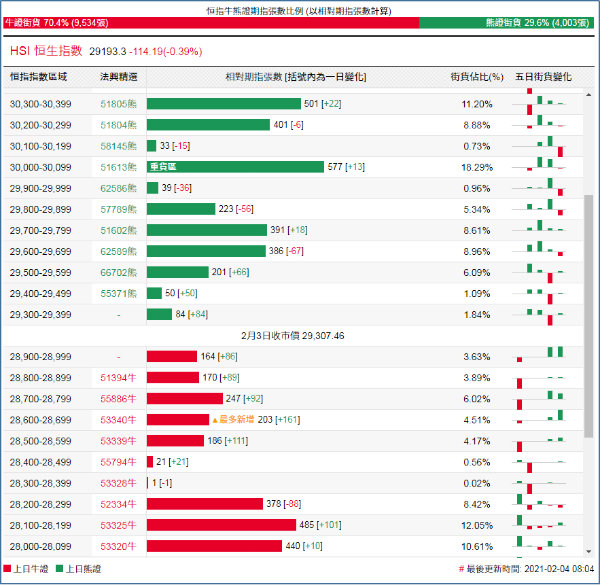600x585 pixels.
Task: Select the 53340牛 bull contract link
Action: 119,419
